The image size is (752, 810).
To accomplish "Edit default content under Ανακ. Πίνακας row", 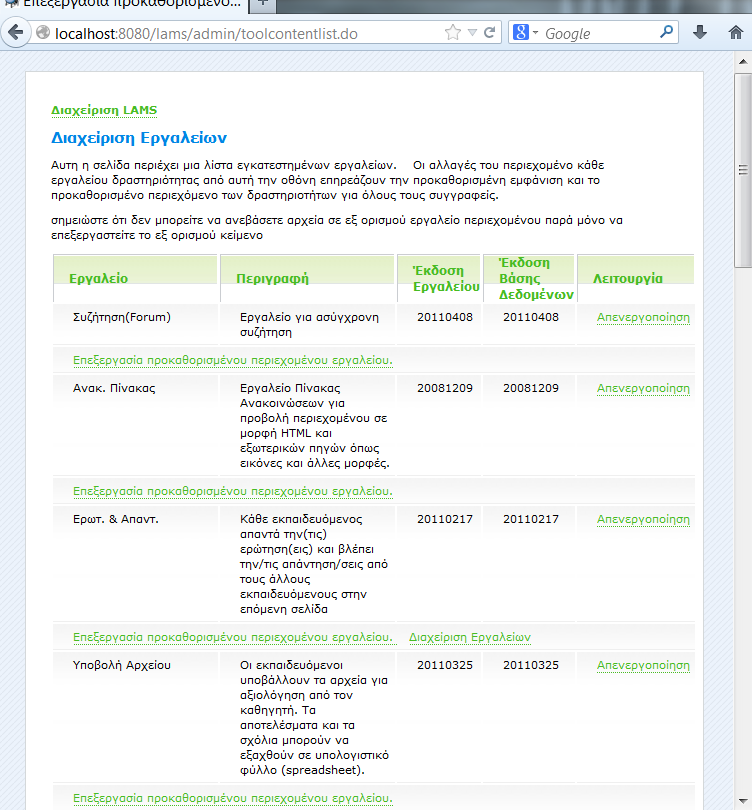I will [232, 491].
